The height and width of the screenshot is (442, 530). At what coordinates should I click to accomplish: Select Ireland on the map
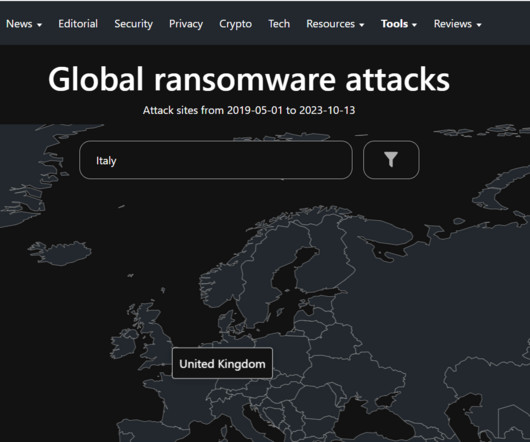(123, 343)
